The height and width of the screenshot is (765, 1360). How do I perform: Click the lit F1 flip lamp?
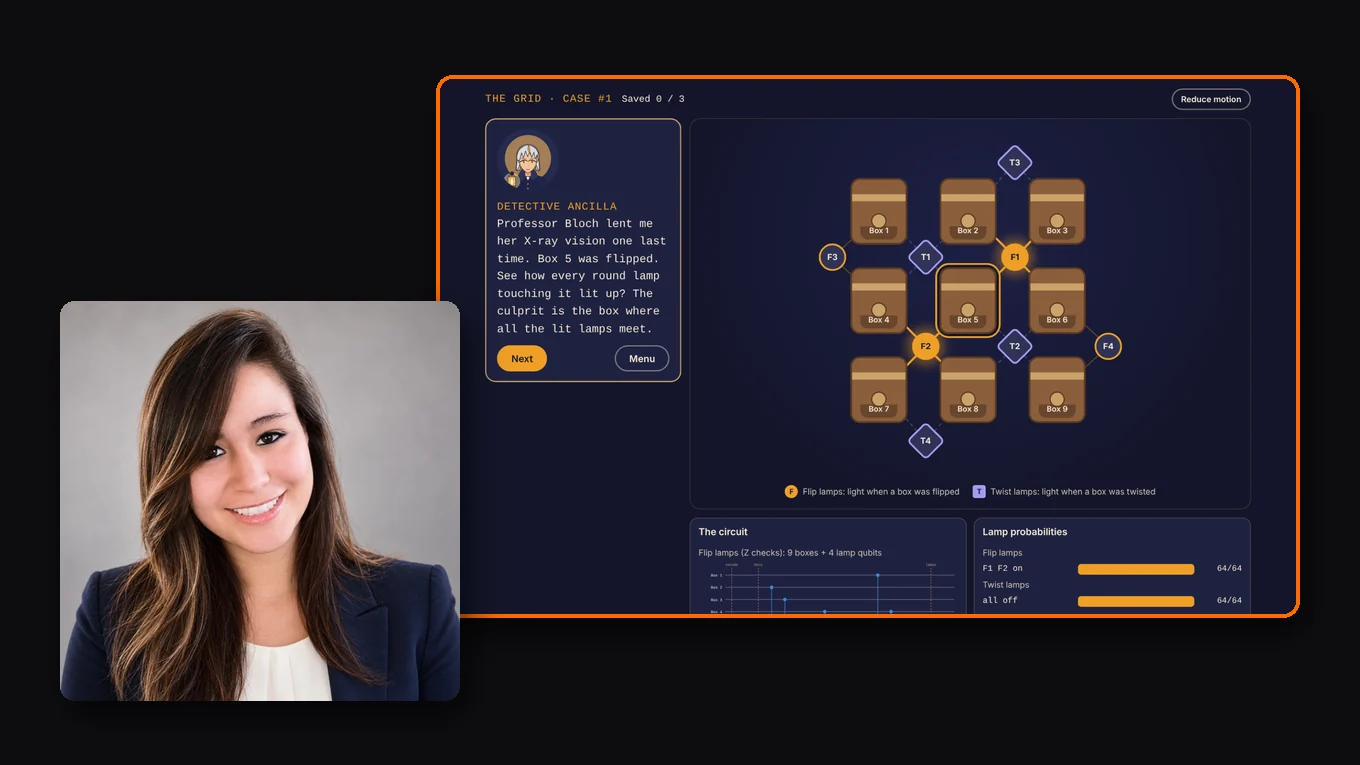tap(1014, 257)
